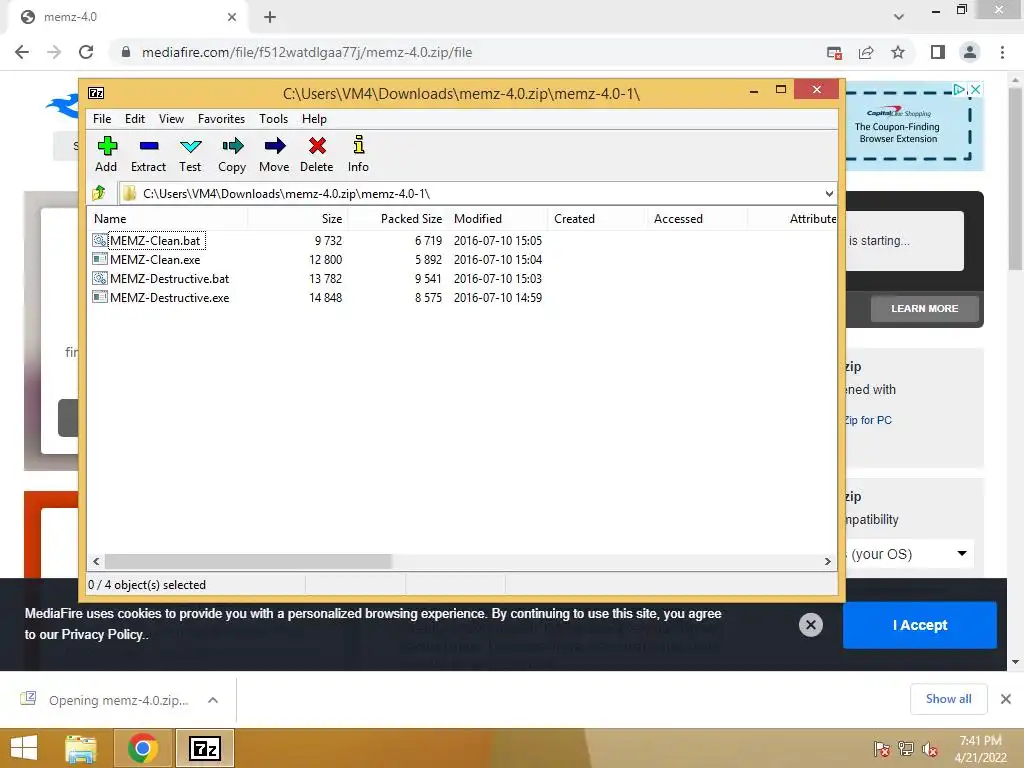Click the right arrow of horizontal scrollbar
The height and width of the screenshot is (768, 1024).
click(x=827, y=561)
